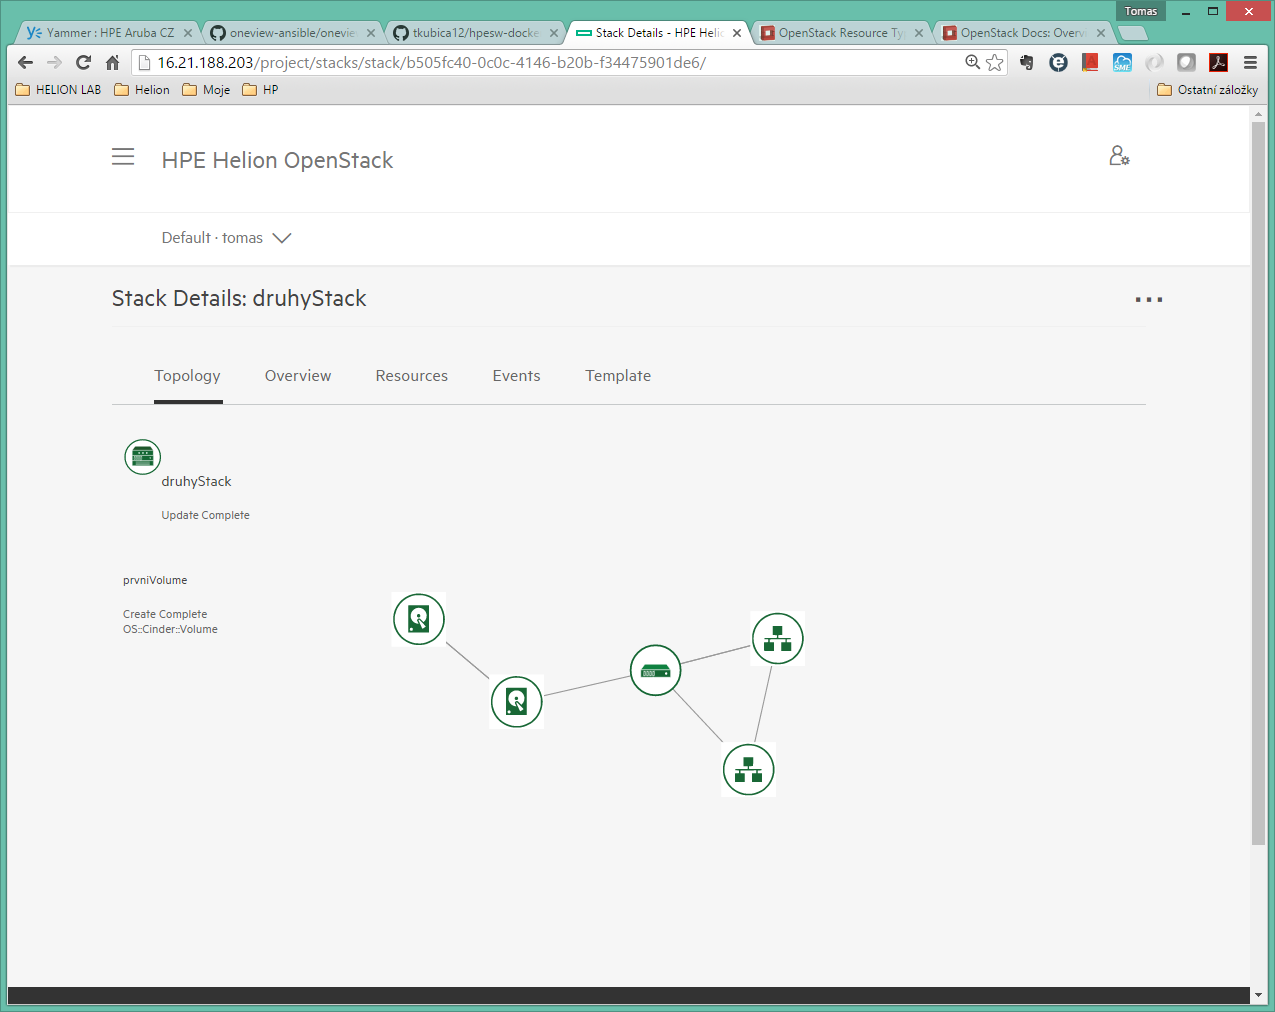Open the Ostatní záložky bookmarks folder
This screenshot has height=1012, width=1275.
coord(1207,90)
